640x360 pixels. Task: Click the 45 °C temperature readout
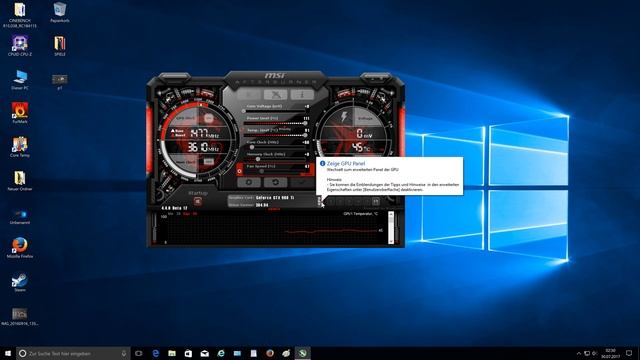[x=361, y=147]
